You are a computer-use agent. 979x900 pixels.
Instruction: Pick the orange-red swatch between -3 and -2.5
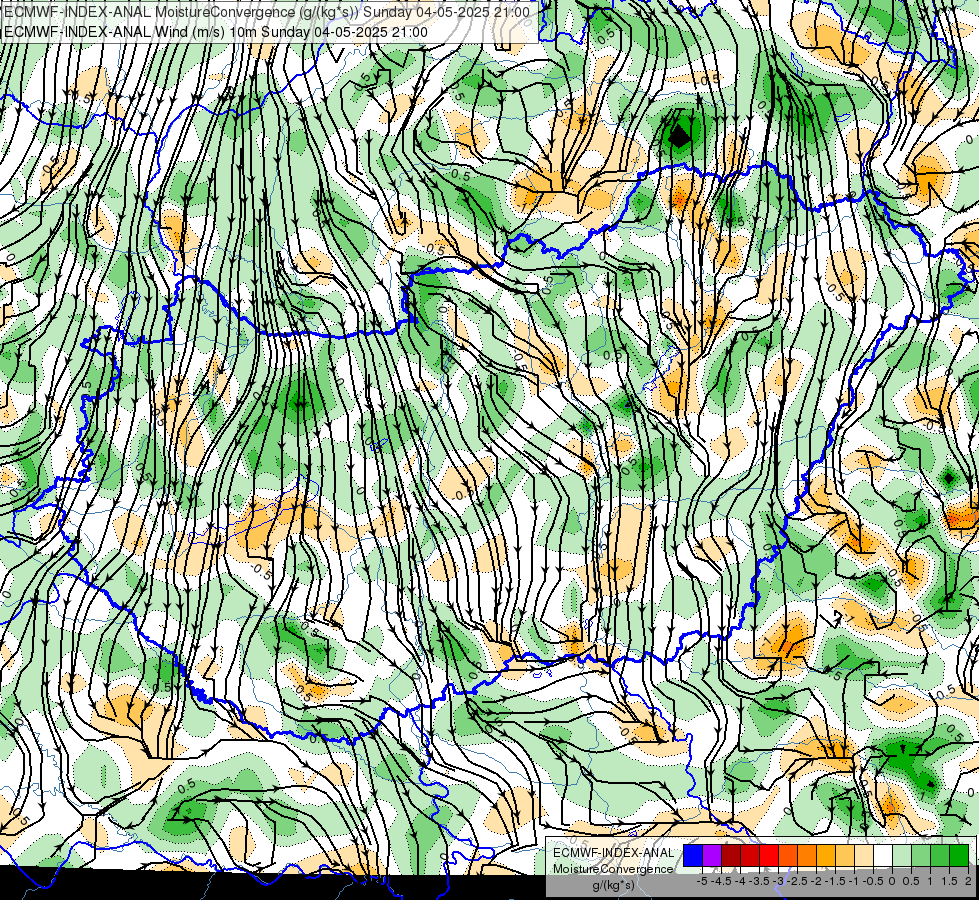coord(788,856)
